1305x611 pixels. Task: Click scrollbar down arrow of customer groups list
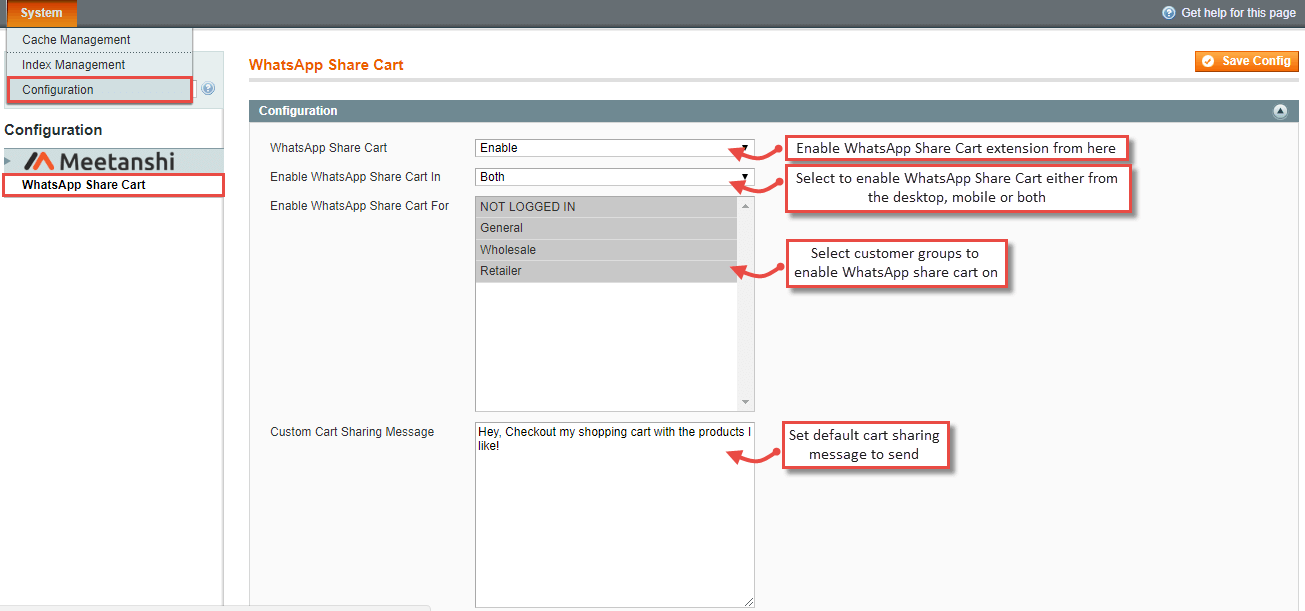(745, 402)
